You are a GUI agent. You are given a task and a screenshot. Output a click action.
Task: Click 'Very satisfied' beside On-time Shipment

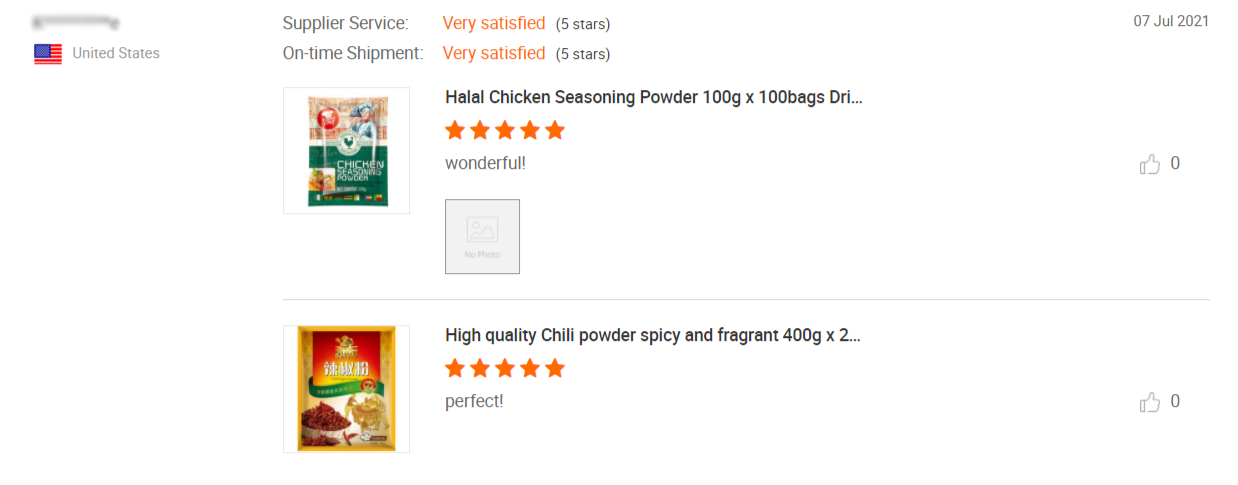click(494, 53)
